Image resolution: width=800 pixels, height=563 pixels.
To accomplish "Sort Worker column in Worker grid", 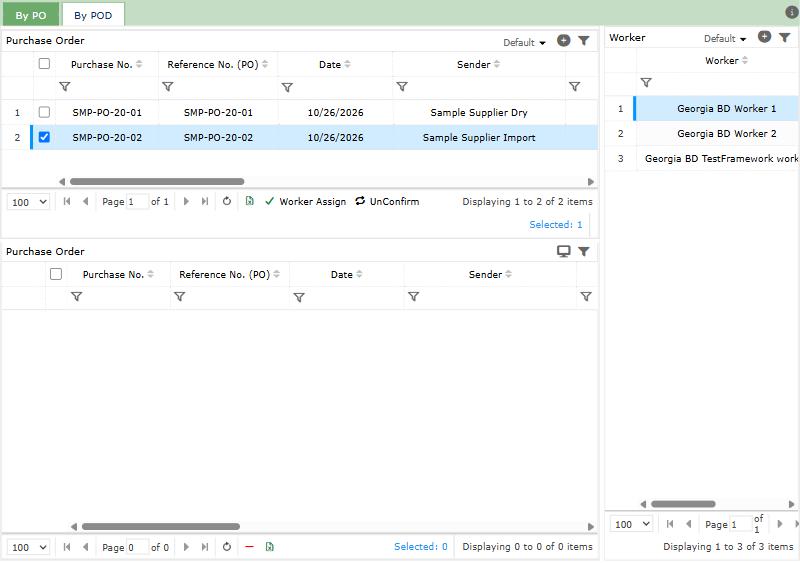I will [x=726, y=60].
